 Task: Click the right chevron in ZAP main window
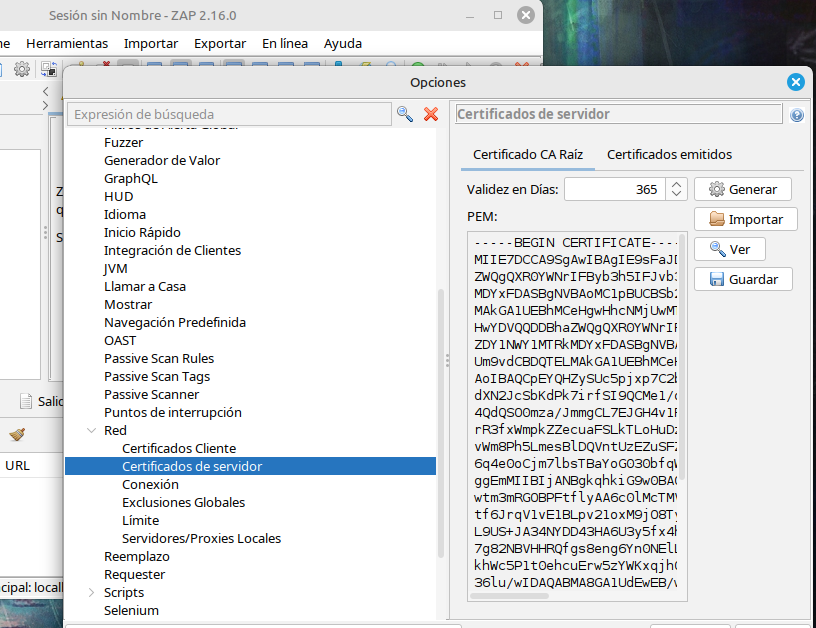click(45, 106)
